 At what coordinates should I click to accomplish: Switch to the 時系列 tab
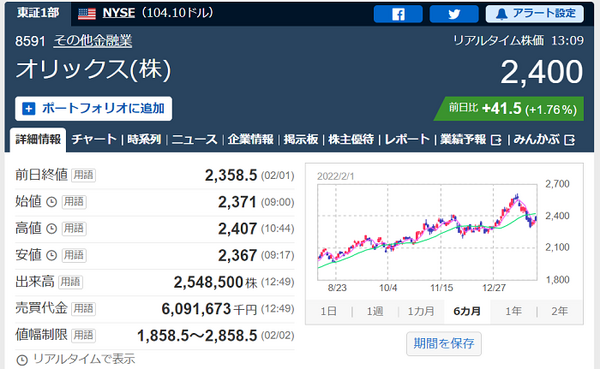tap(144, 139)
